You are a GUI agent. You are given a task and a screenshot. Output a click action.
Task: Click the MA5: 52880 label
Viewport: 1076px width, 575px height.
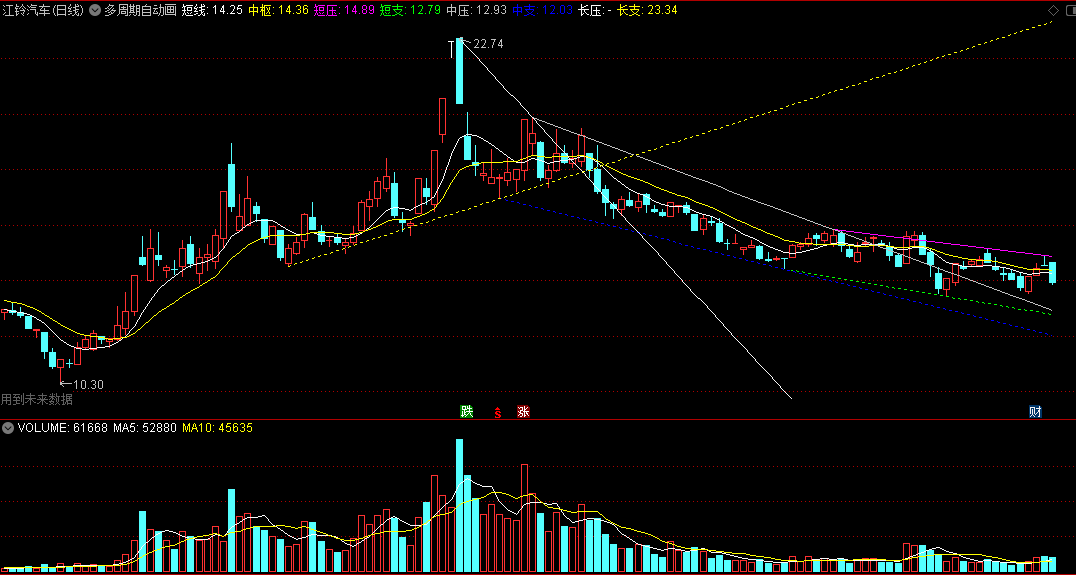(145, 427)
